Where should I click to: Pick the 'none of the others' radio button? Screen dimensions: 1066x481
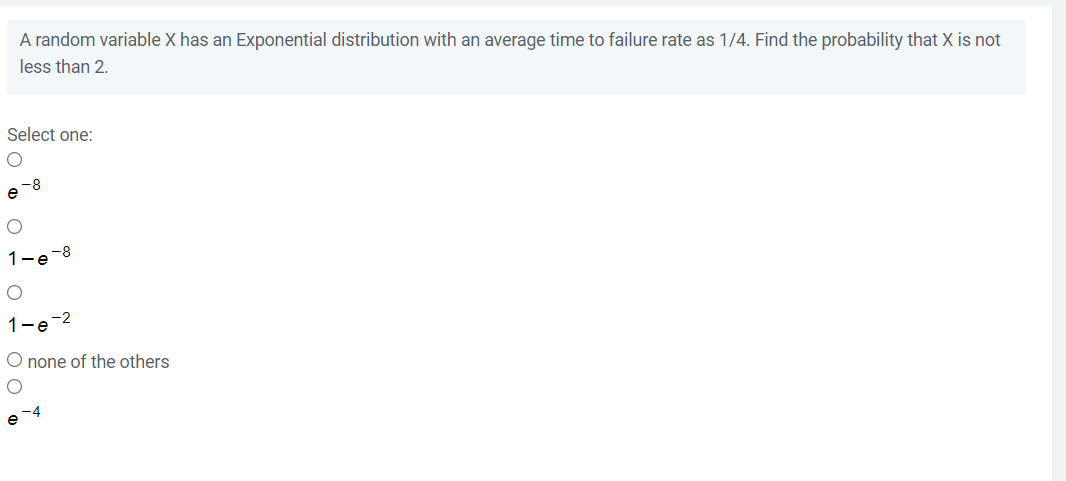14,360
